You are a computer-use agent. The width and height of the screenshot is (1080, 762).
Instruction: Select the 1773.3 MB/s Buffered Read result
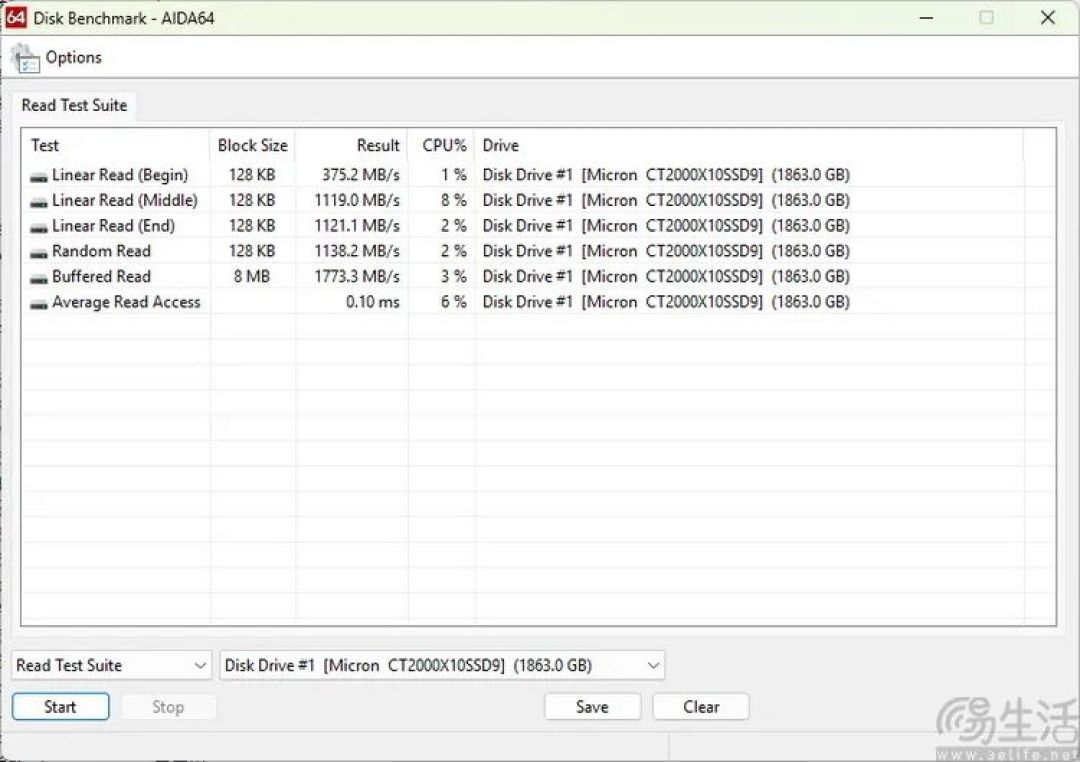(357, 277)
